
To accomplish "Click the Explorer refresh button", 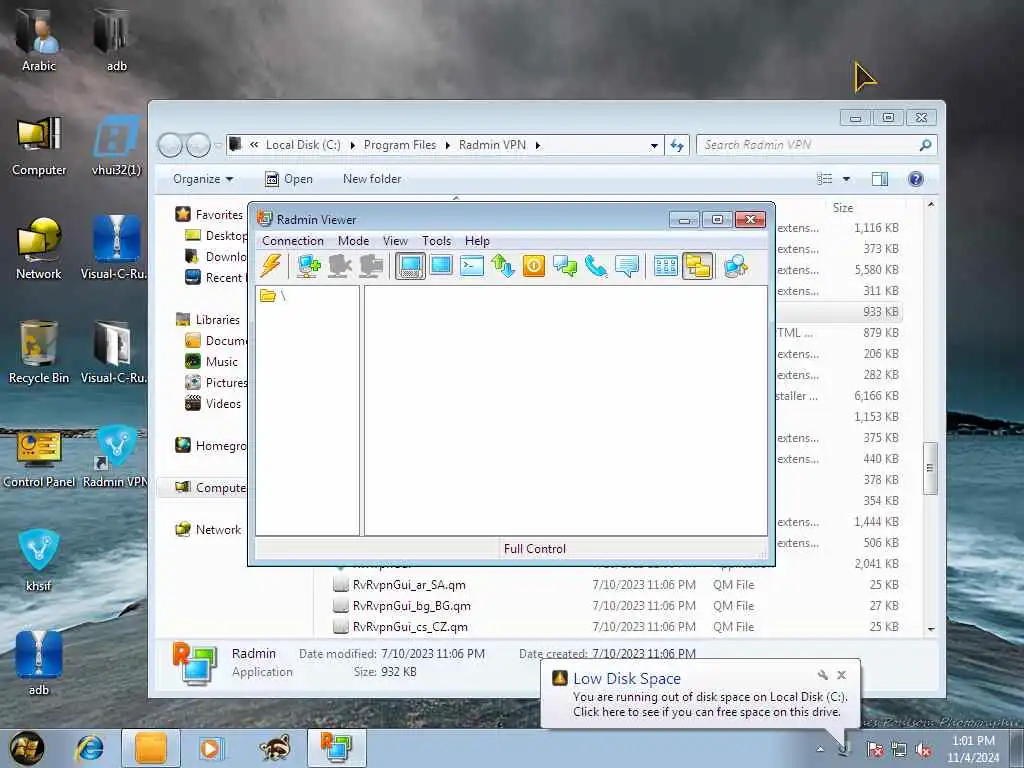I will click(677, 145).
